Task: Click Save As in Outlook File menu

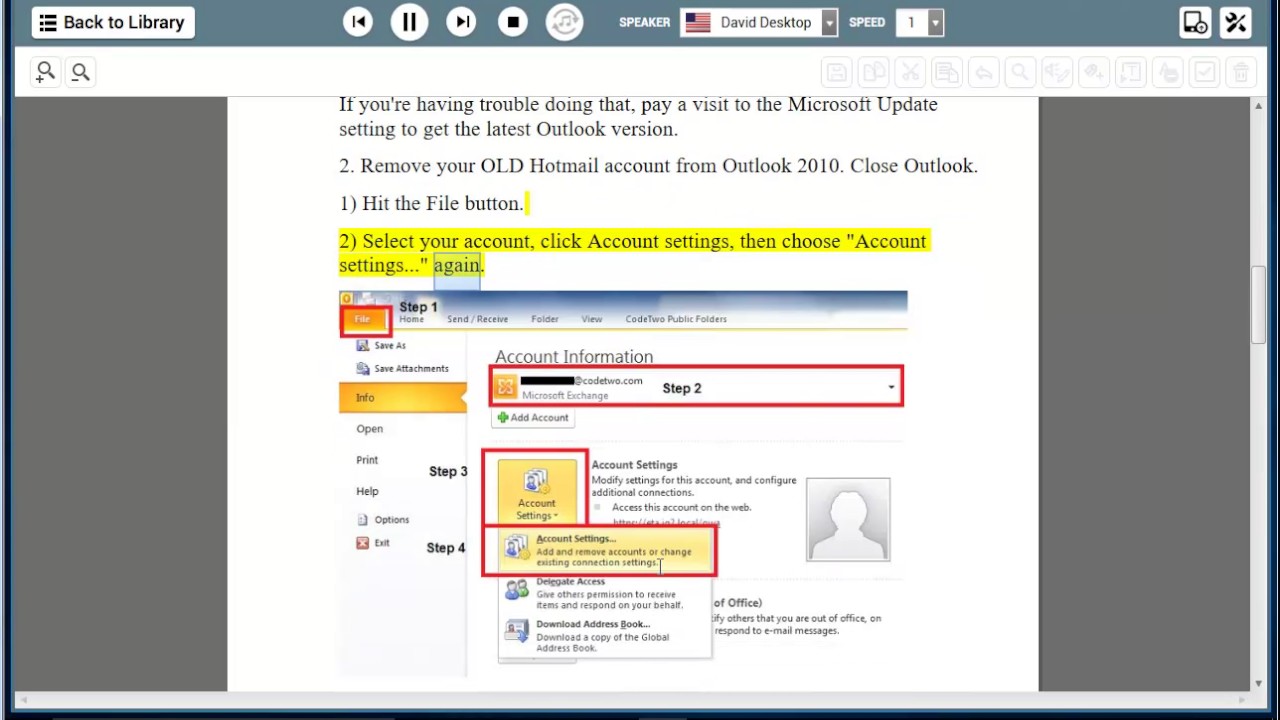Action: pyautogui.click(x=381, y=345)
